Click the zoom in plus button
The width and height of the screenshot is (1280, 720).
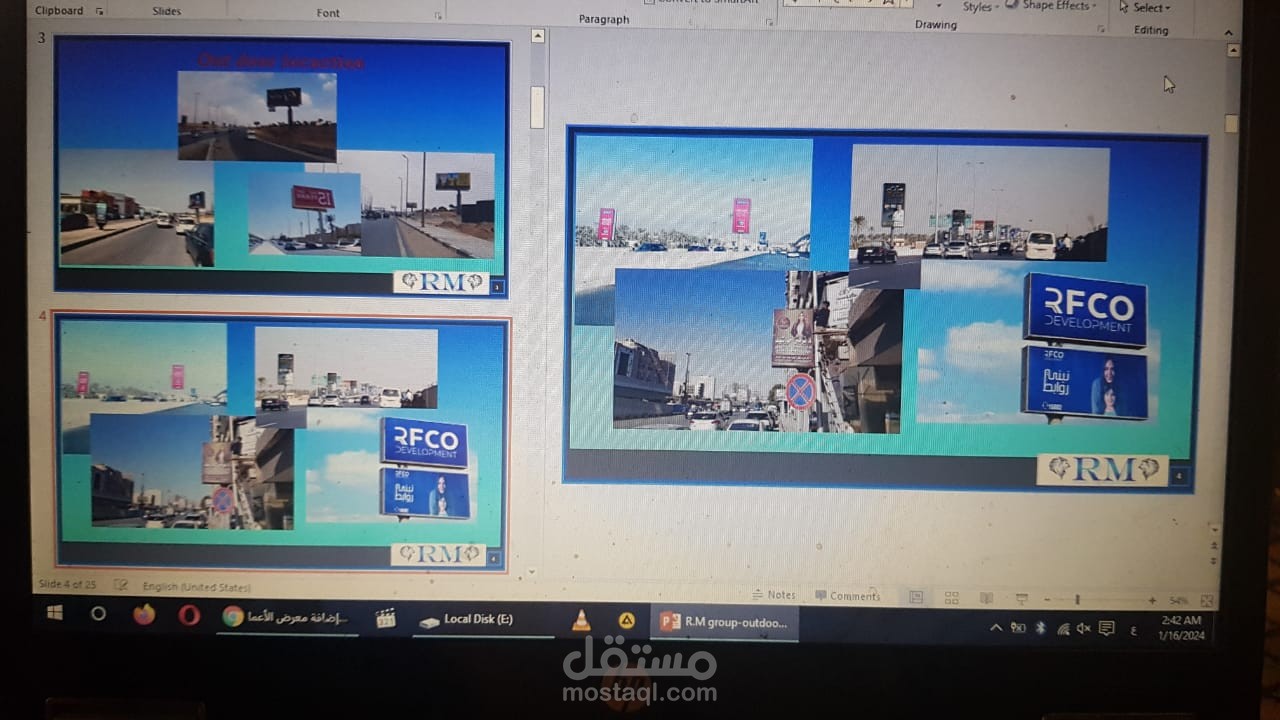tap(1152, 600)
